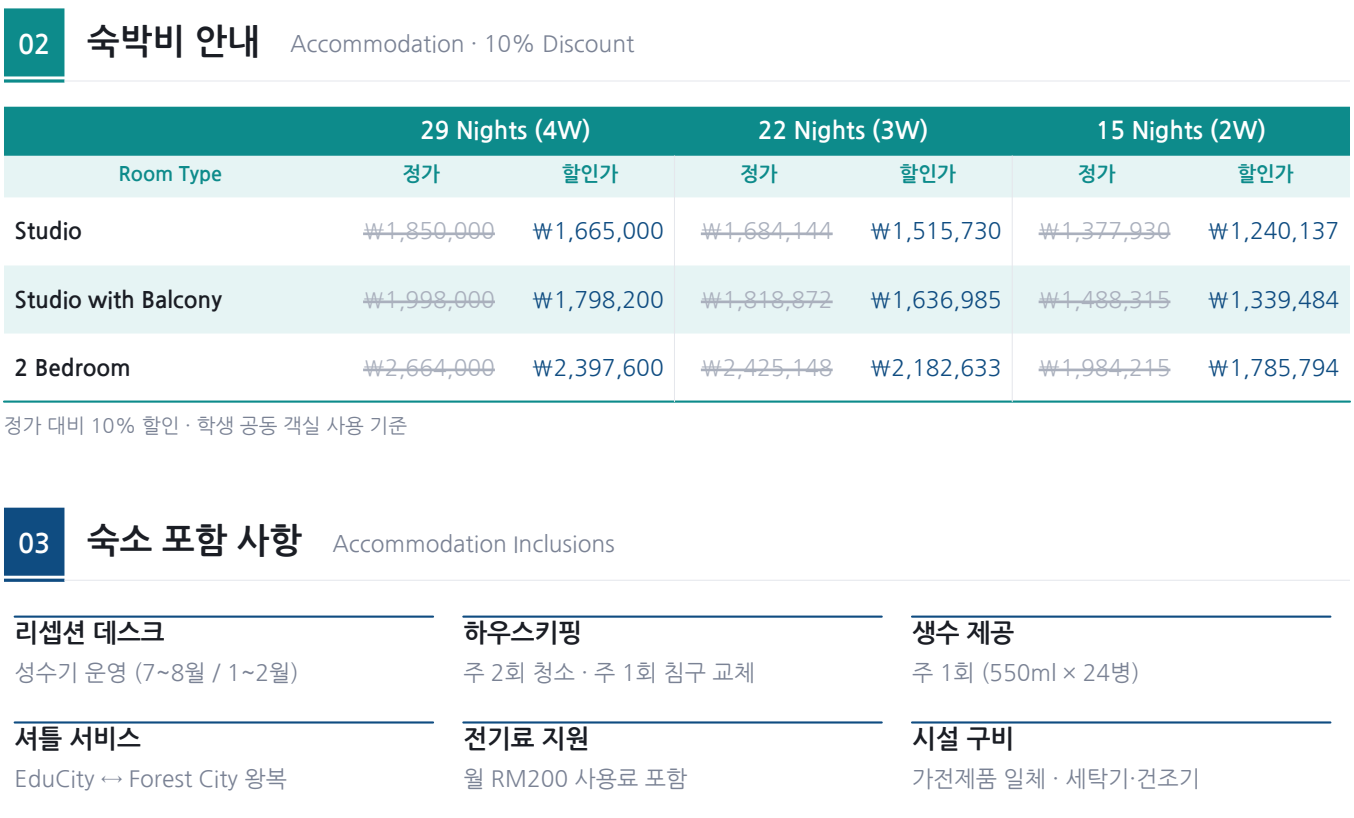Image resolution: width=1354 pixels, height=818 pixels.
Task: Click Studio with Balcony 2-week price ₩1,339,484
Action: [x=1274, y=299]
